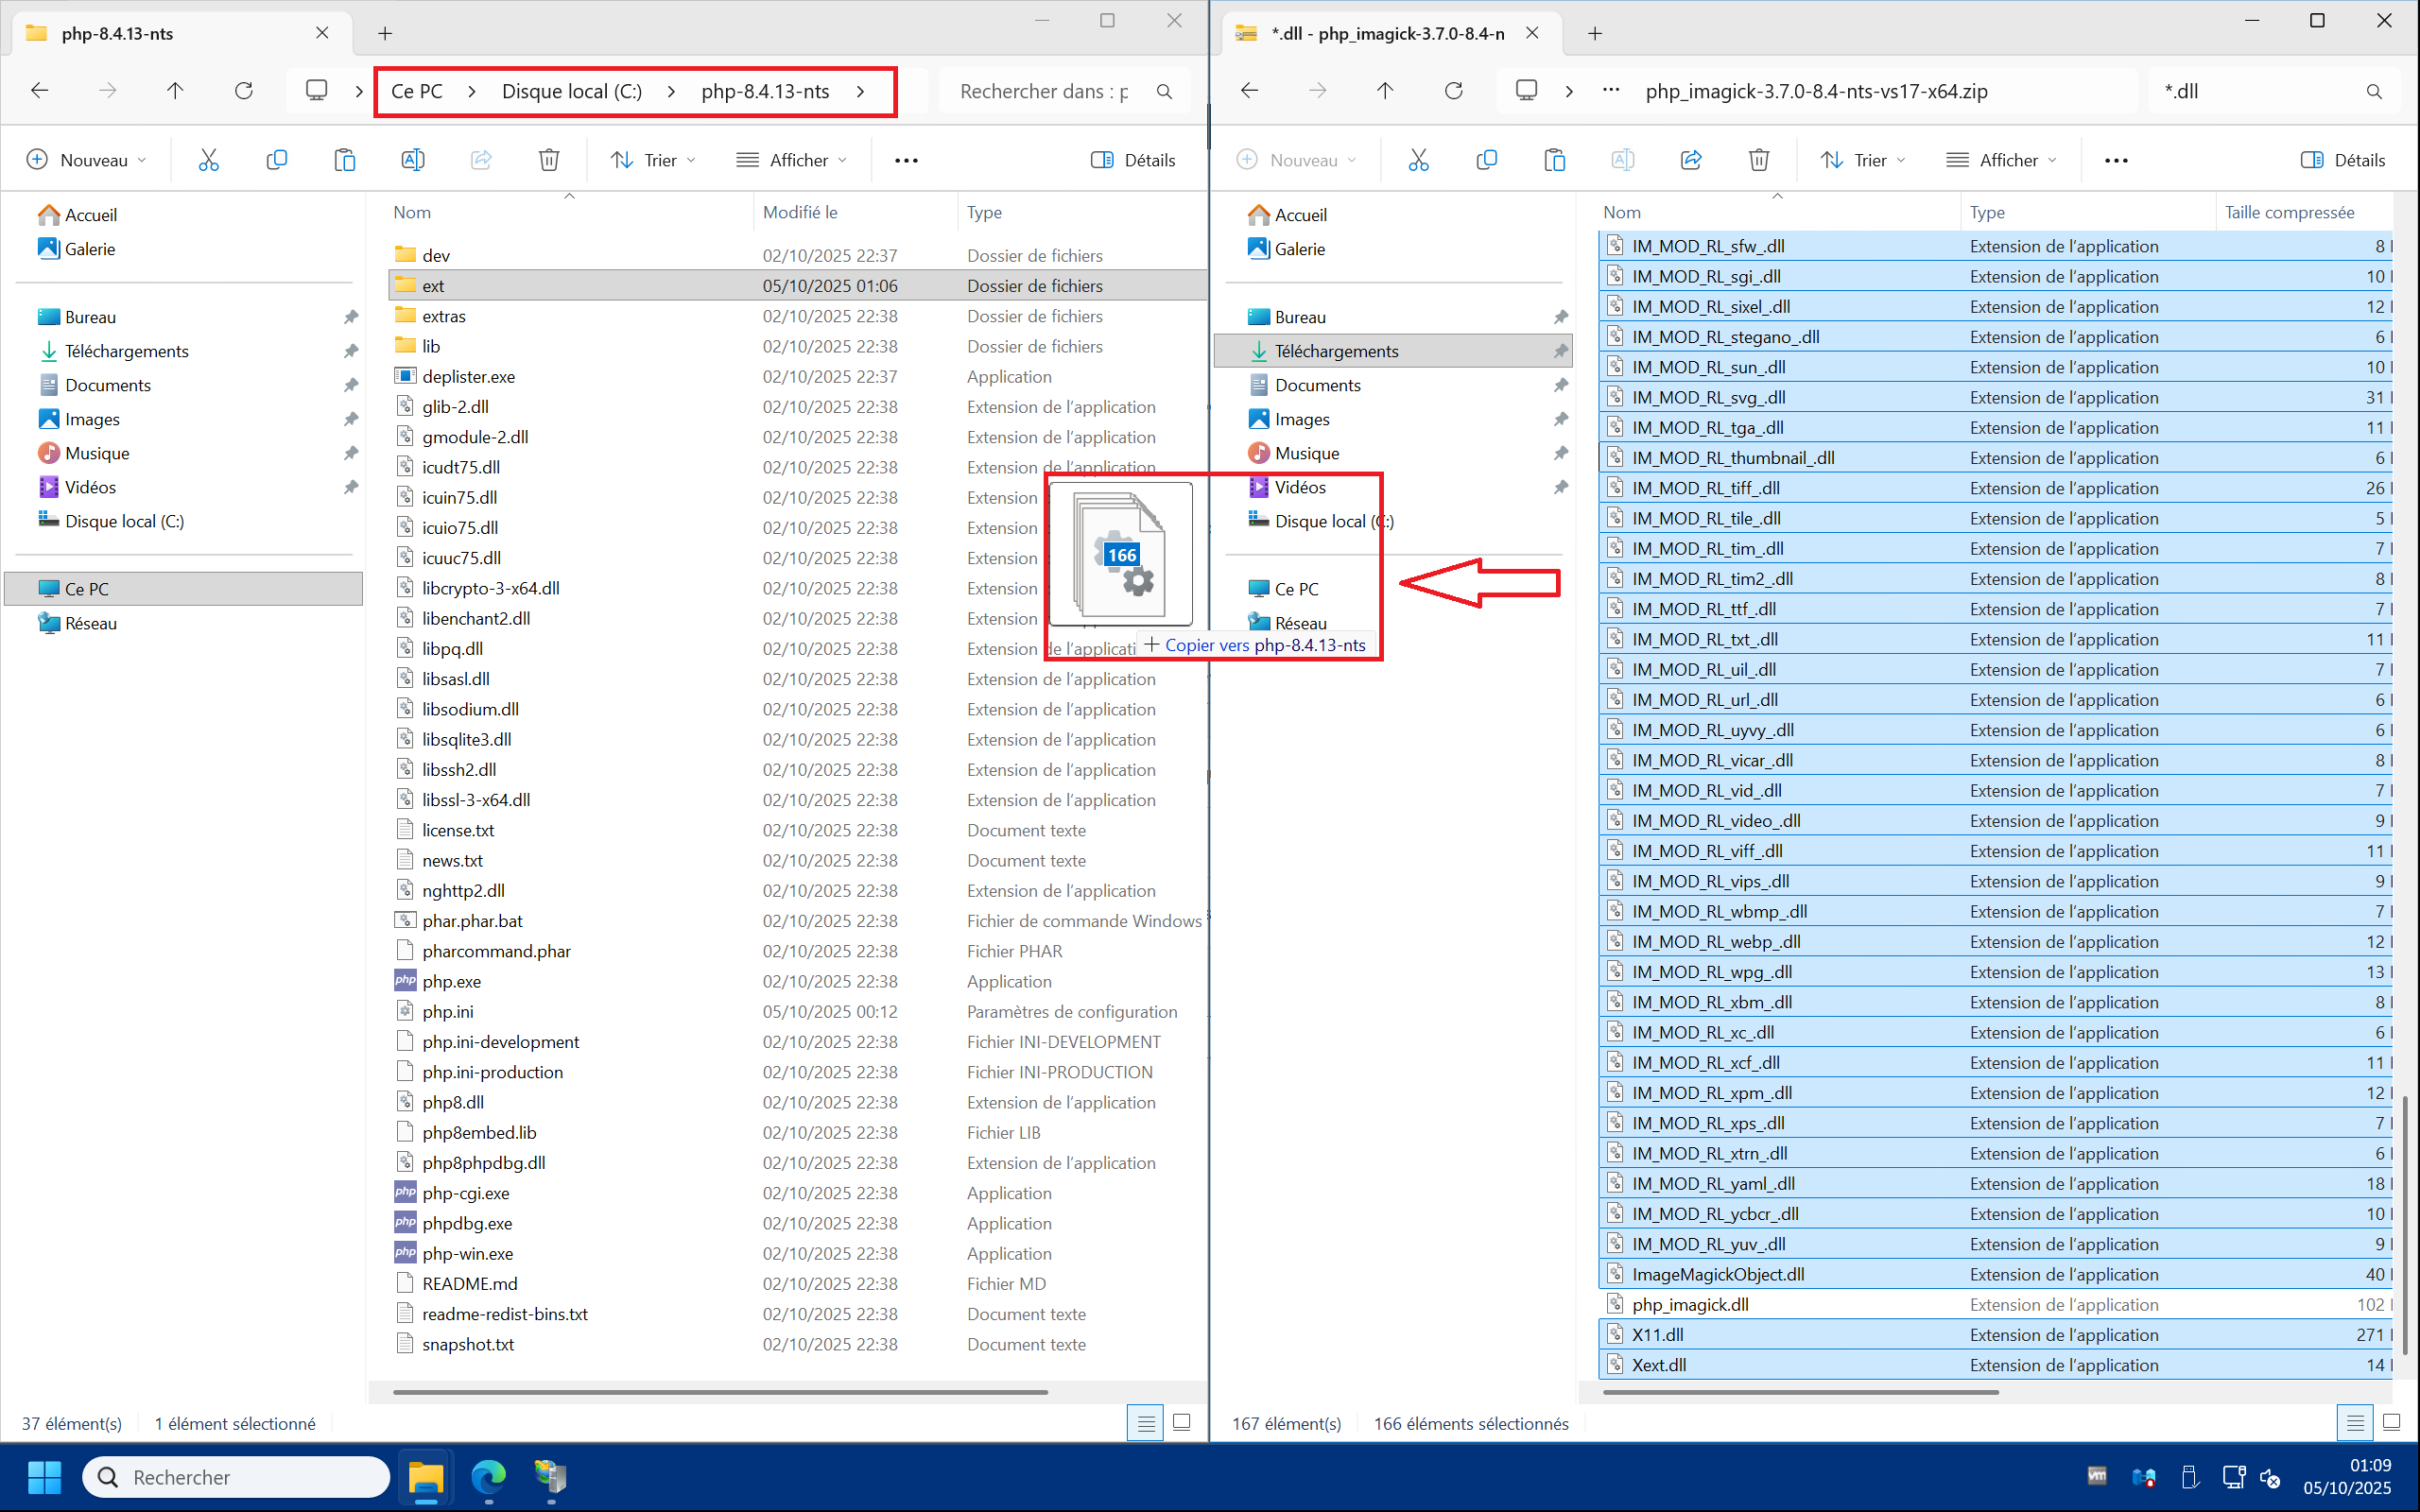Click Refresh button in left Explorer window
2420x1512 pixels.
tap(243, 91)
